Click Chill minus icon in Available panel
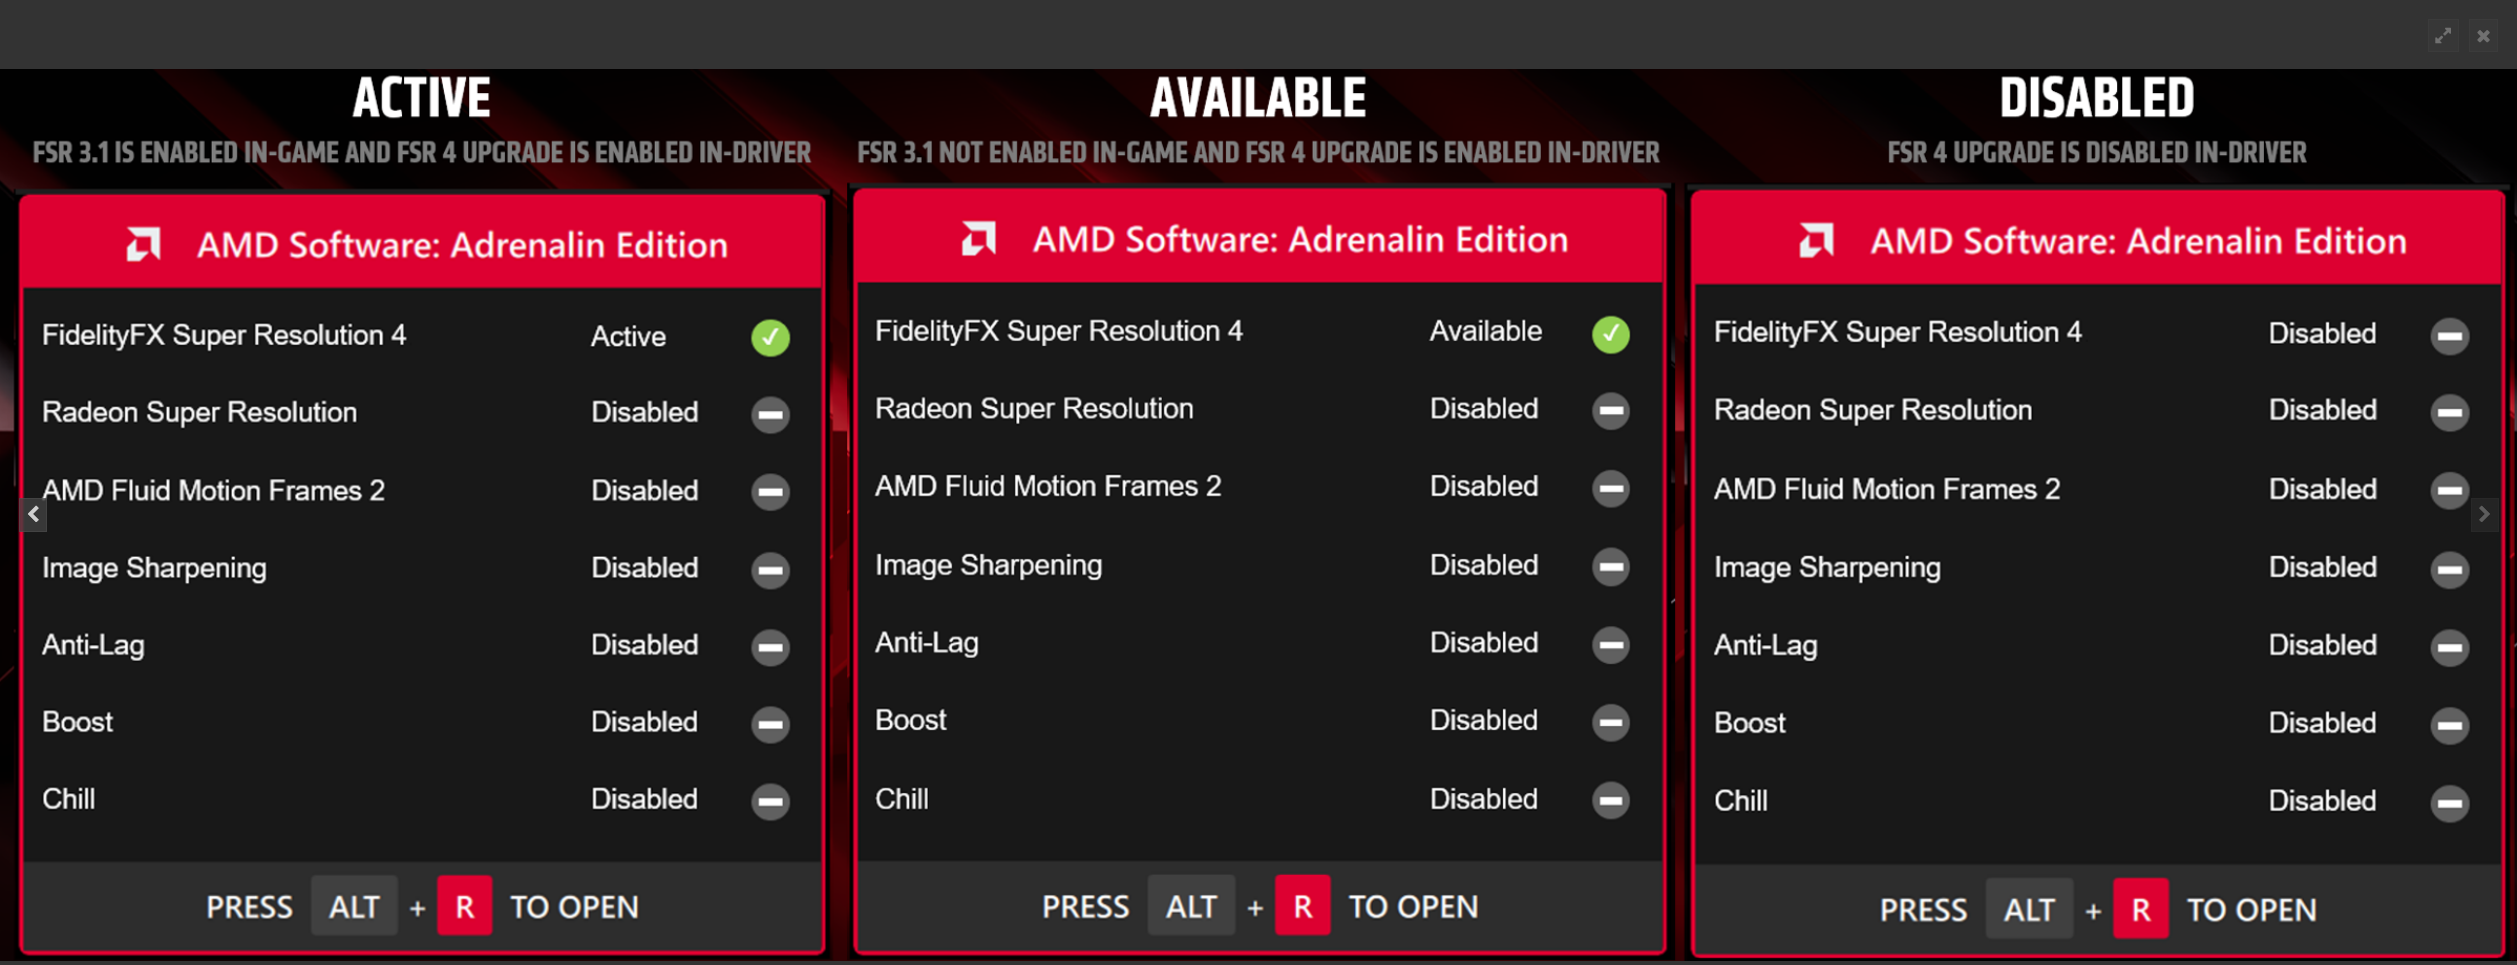 click(x=1610, y=800)
